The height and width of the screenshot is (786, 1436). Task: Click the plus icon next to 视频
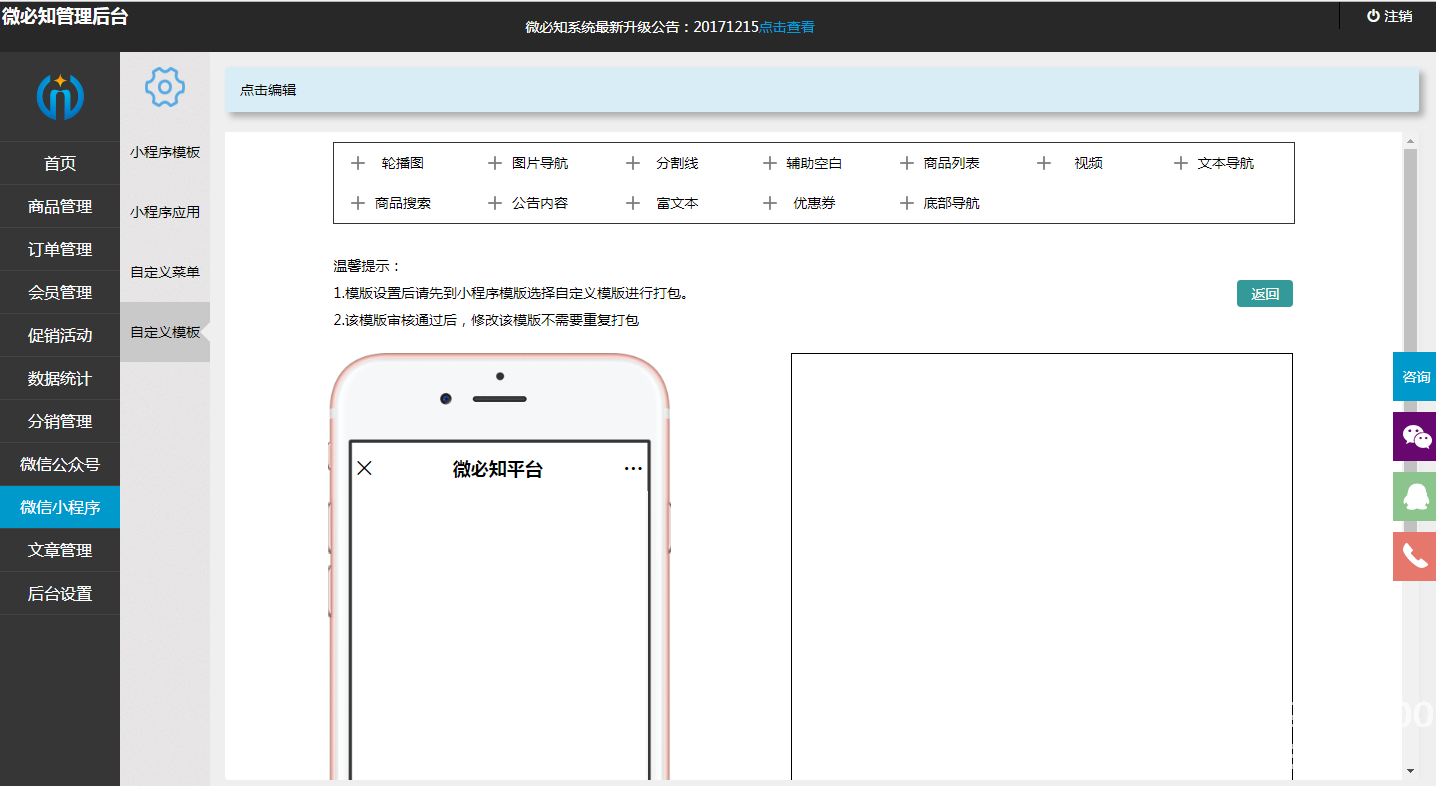click(x=1044, y=163)
